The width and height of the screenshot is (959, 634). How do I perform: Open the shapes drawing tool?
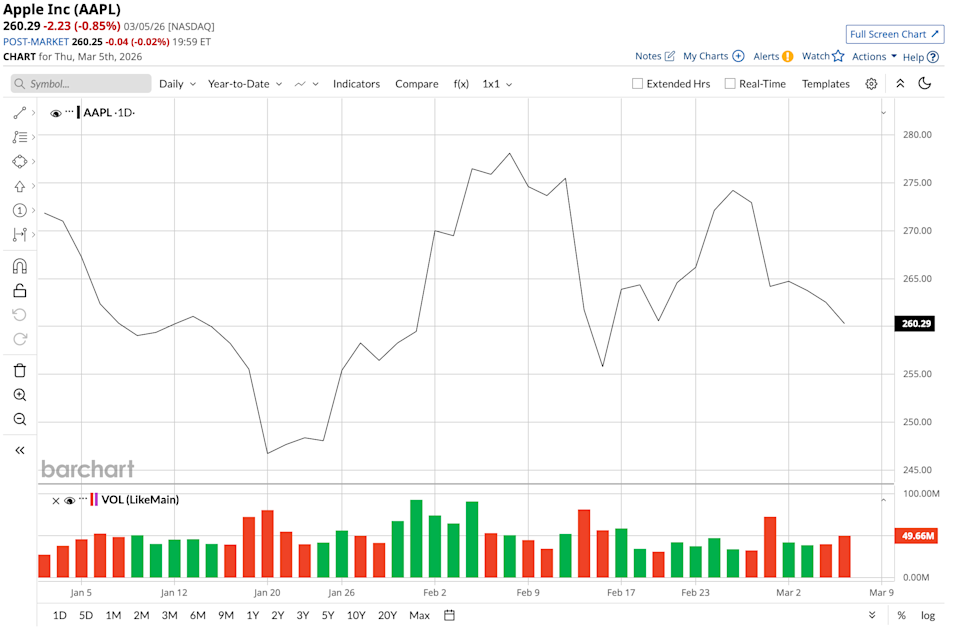click(x=19, y=161)
